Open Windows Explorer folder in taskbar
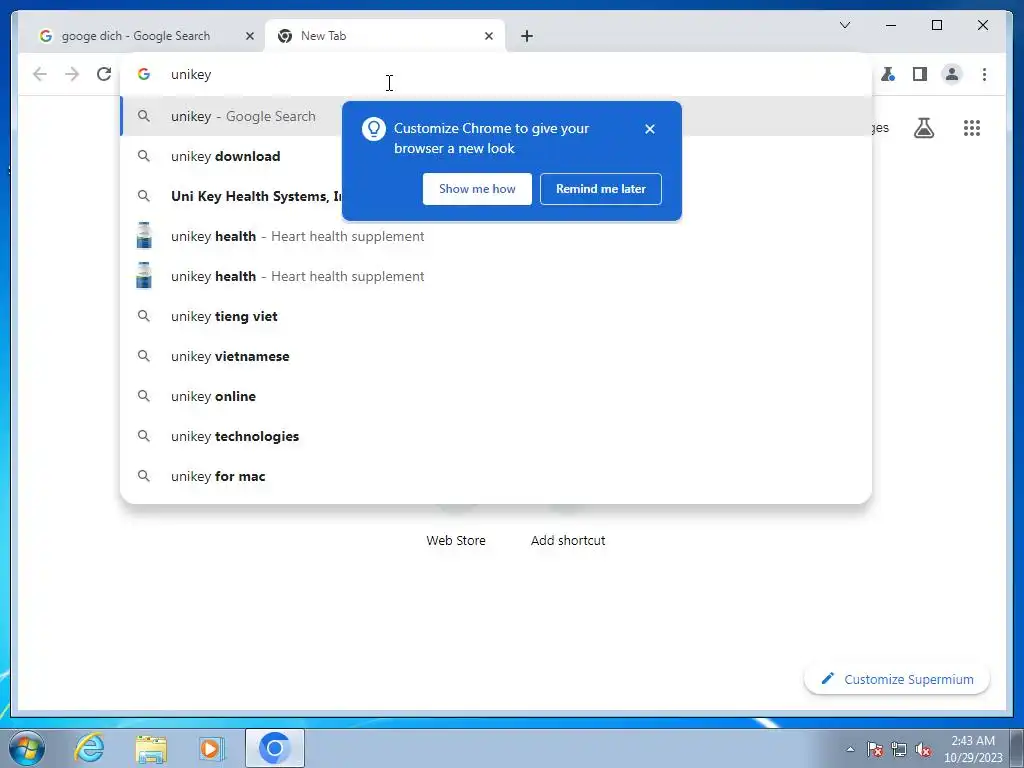 [x=151, y=748]
